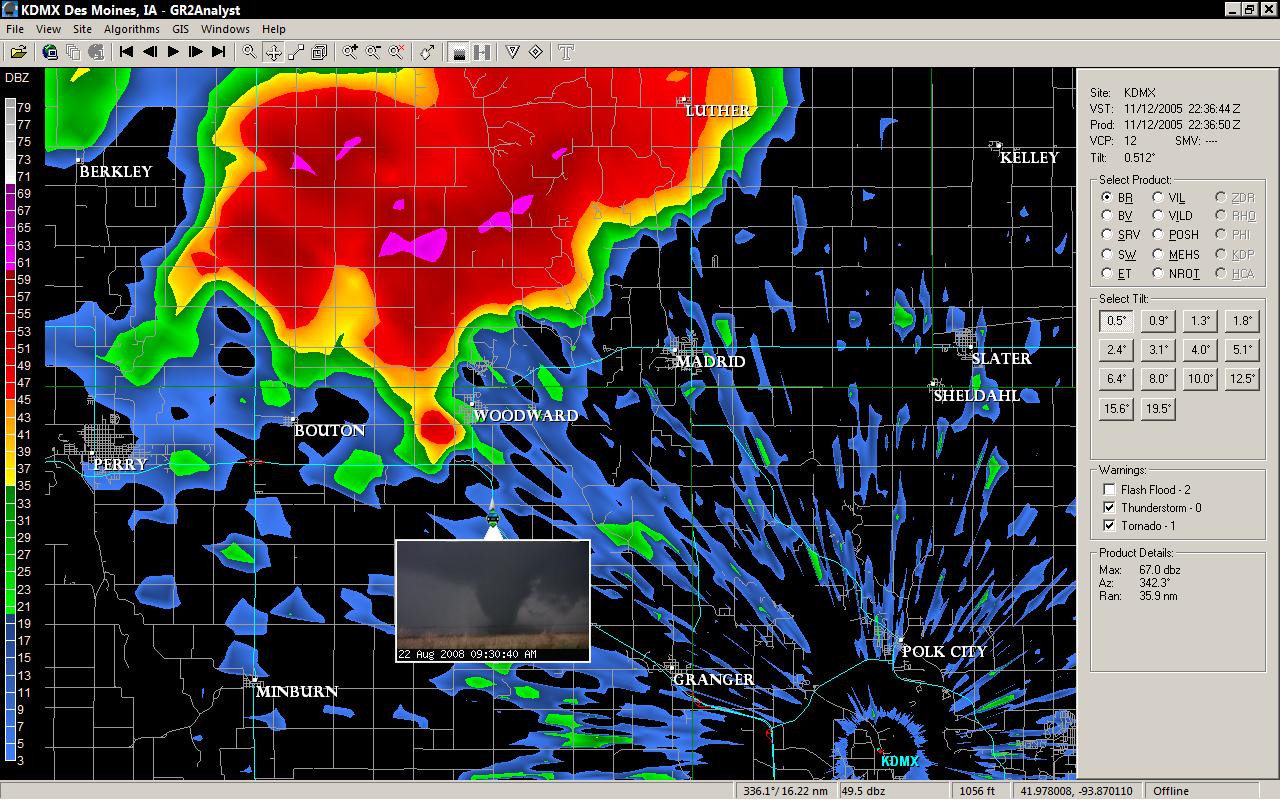
Task: Disable the Thunderstorm warnings checkbox
Action: 1109,508
